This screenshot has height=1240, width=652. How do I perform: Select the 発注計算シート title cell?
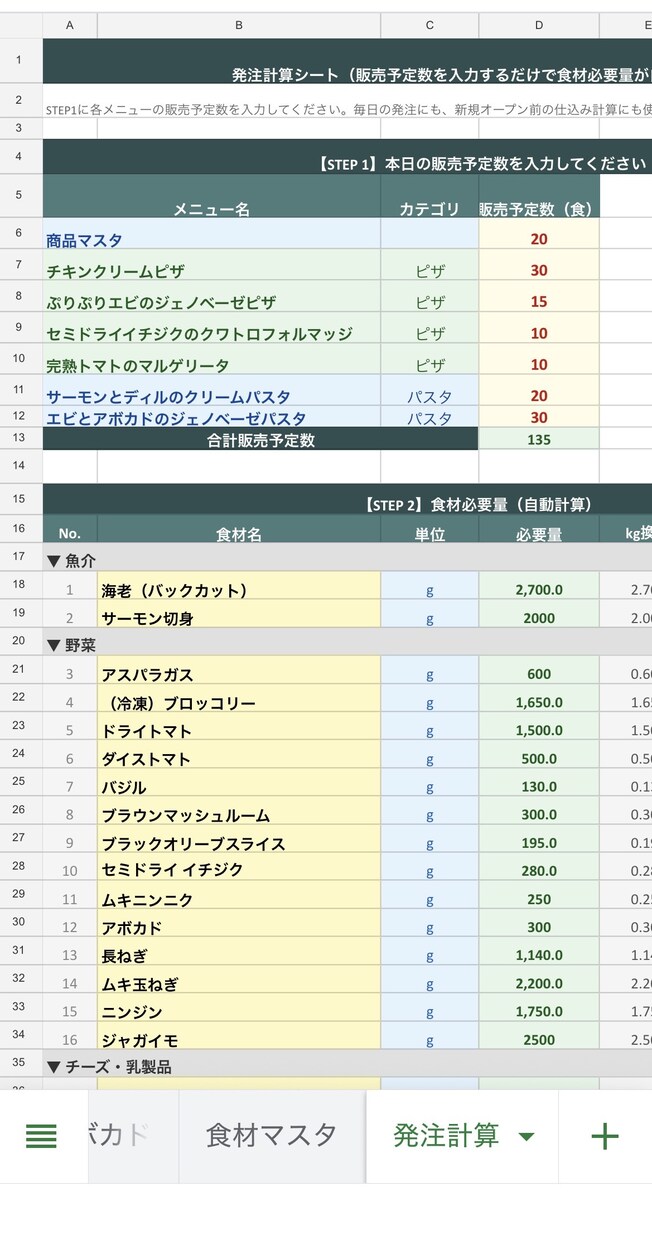[x=347, y=61]
